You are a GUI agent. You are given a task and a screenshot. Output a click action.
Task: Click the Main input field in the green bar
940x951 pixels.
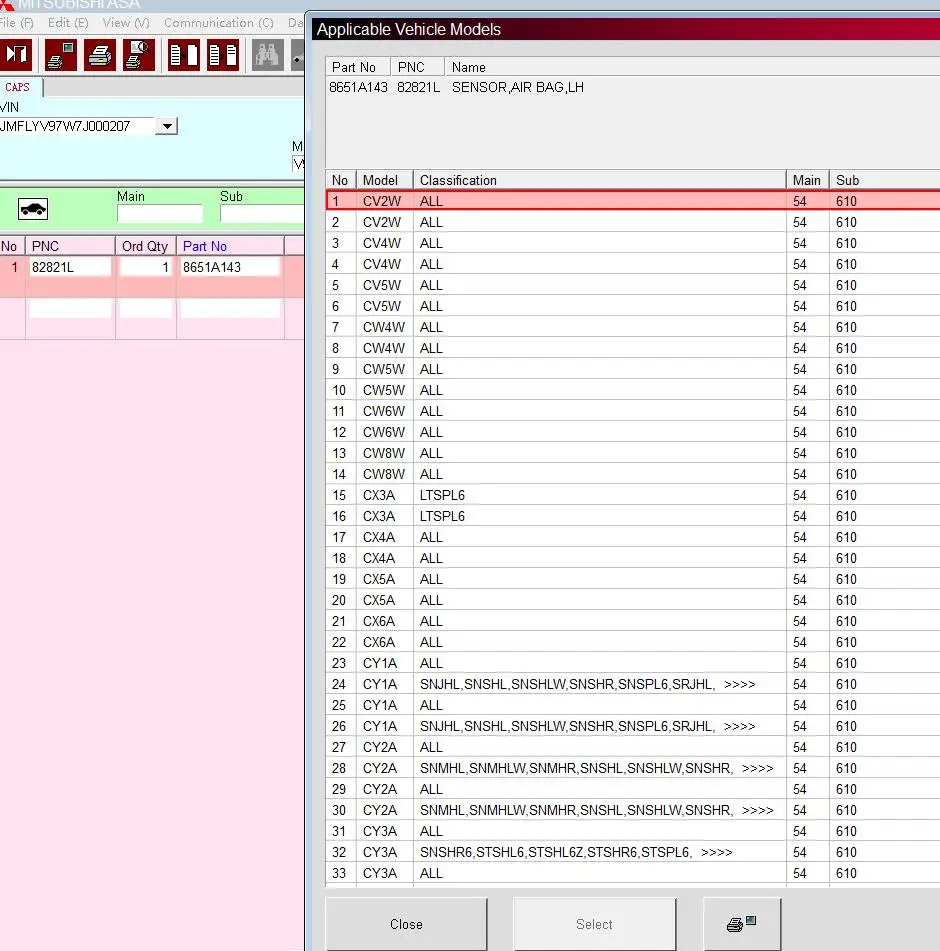tap(159, 213)
